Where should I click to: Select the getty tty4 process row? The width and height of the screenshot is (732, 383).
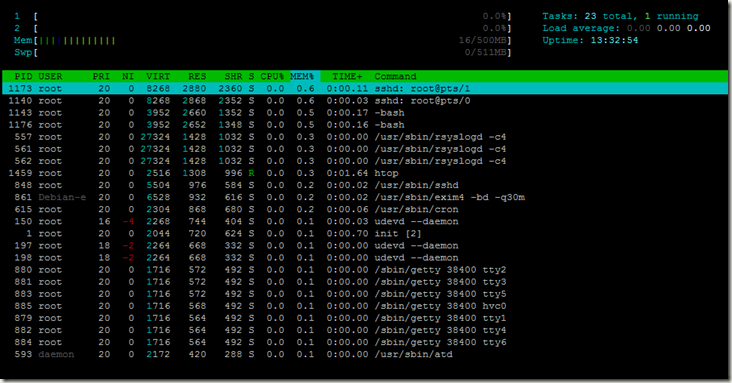point(365,330)
